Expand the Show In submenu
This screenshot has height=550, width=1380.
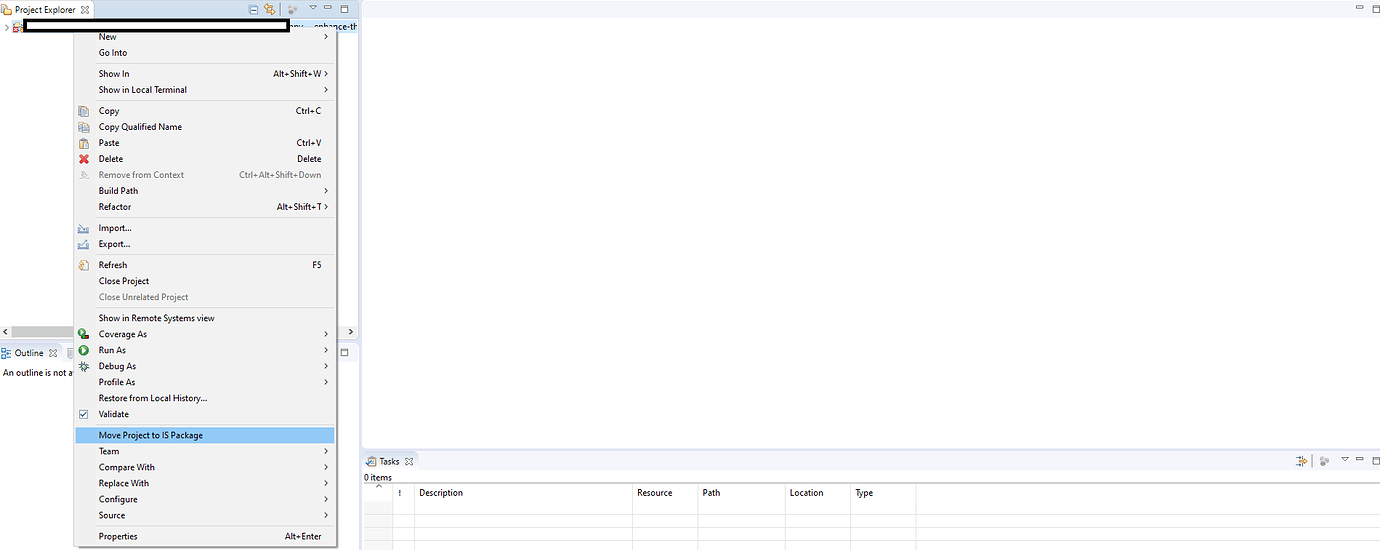(x=205, y=74)
